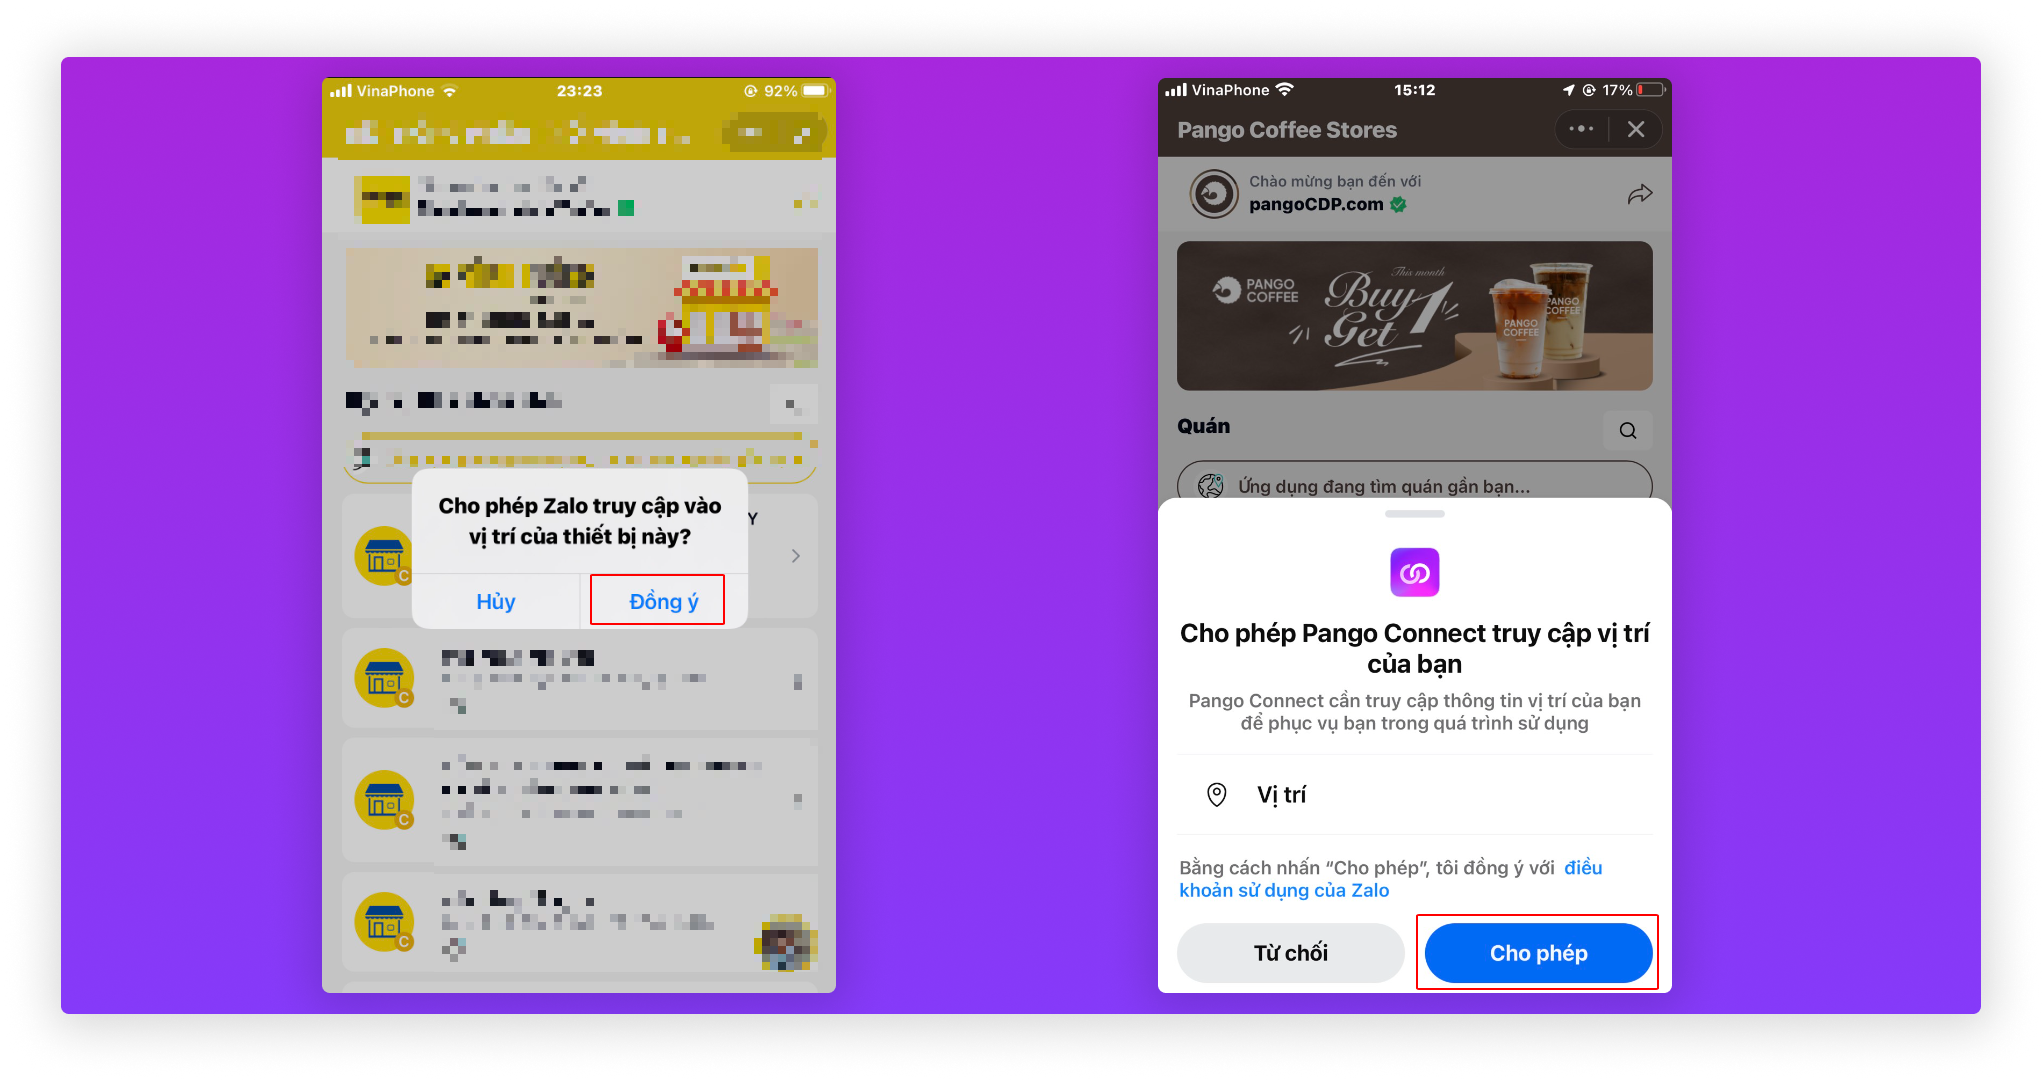Tap the bottom sheet drag handle
2044x1081 pixels.
[1414, 514]
